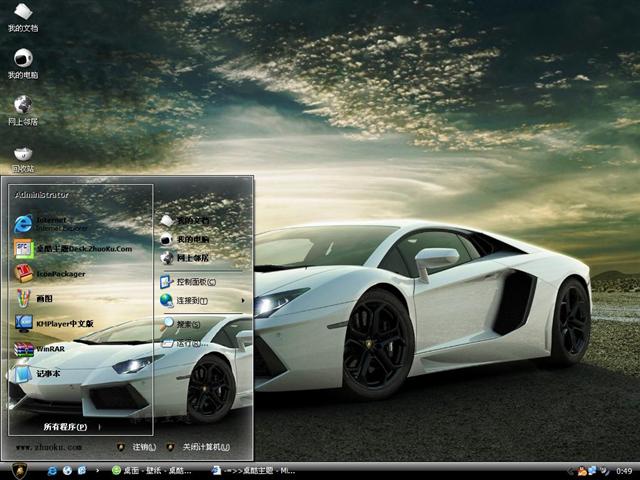Click the system tray clock showing 0:49
640x480 pixels.
624,470
